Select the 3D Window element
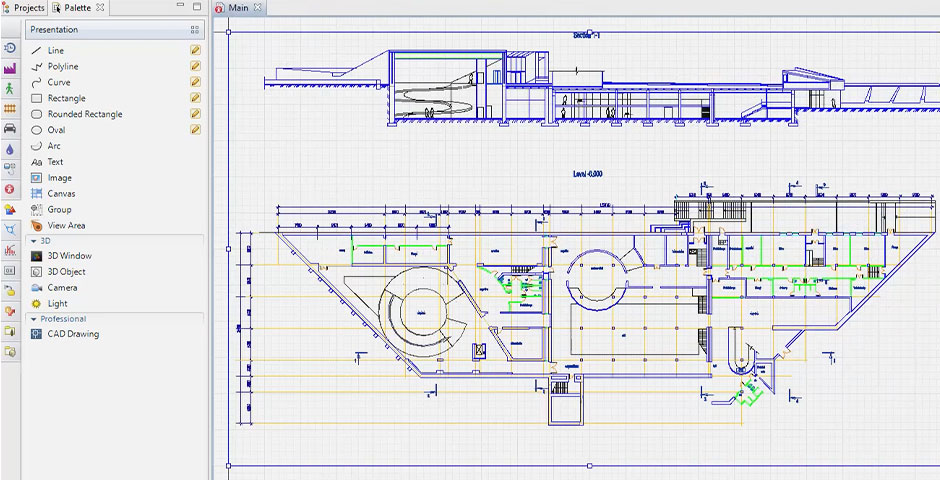 69,256
